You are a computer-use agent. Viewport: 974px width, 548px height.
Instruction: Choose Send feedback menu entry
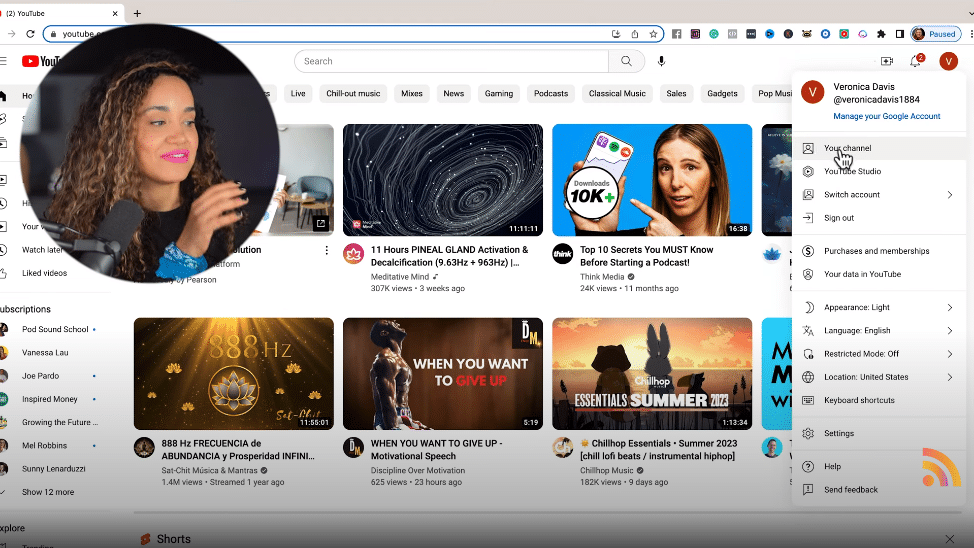tap(878, 490)
